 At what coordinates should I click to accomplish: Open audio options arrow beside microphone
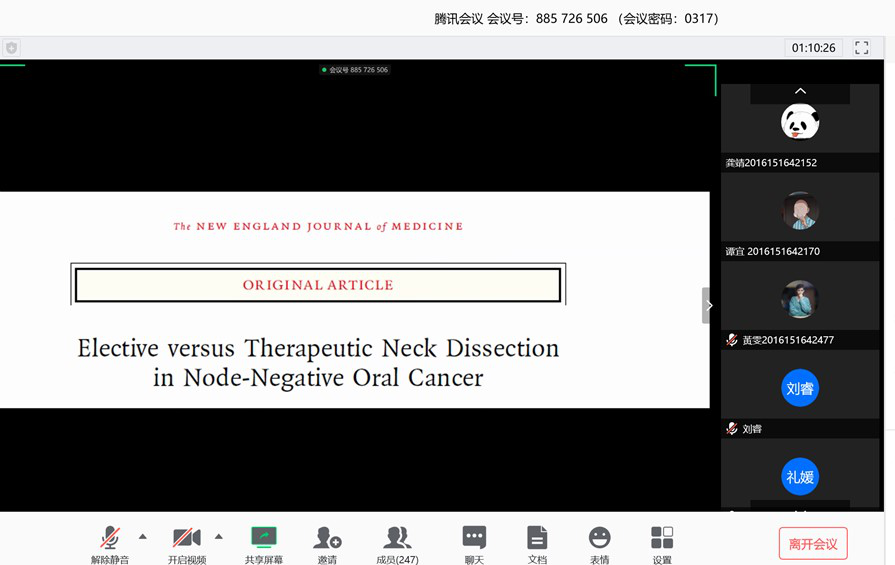[x=142, y=537]
